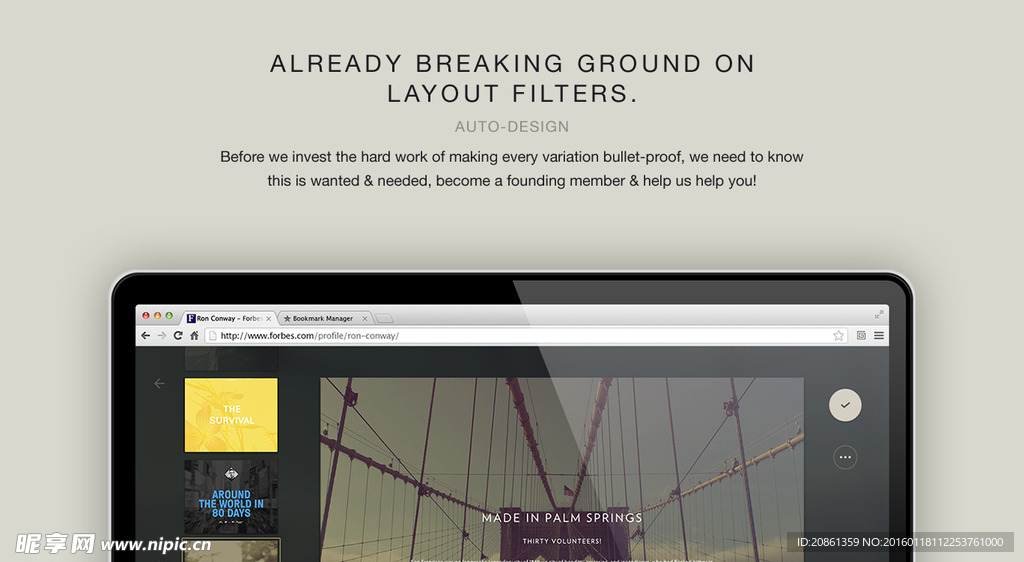
Task: Select Around the World in 80 Days thumbnail
Action: point(231,497)
